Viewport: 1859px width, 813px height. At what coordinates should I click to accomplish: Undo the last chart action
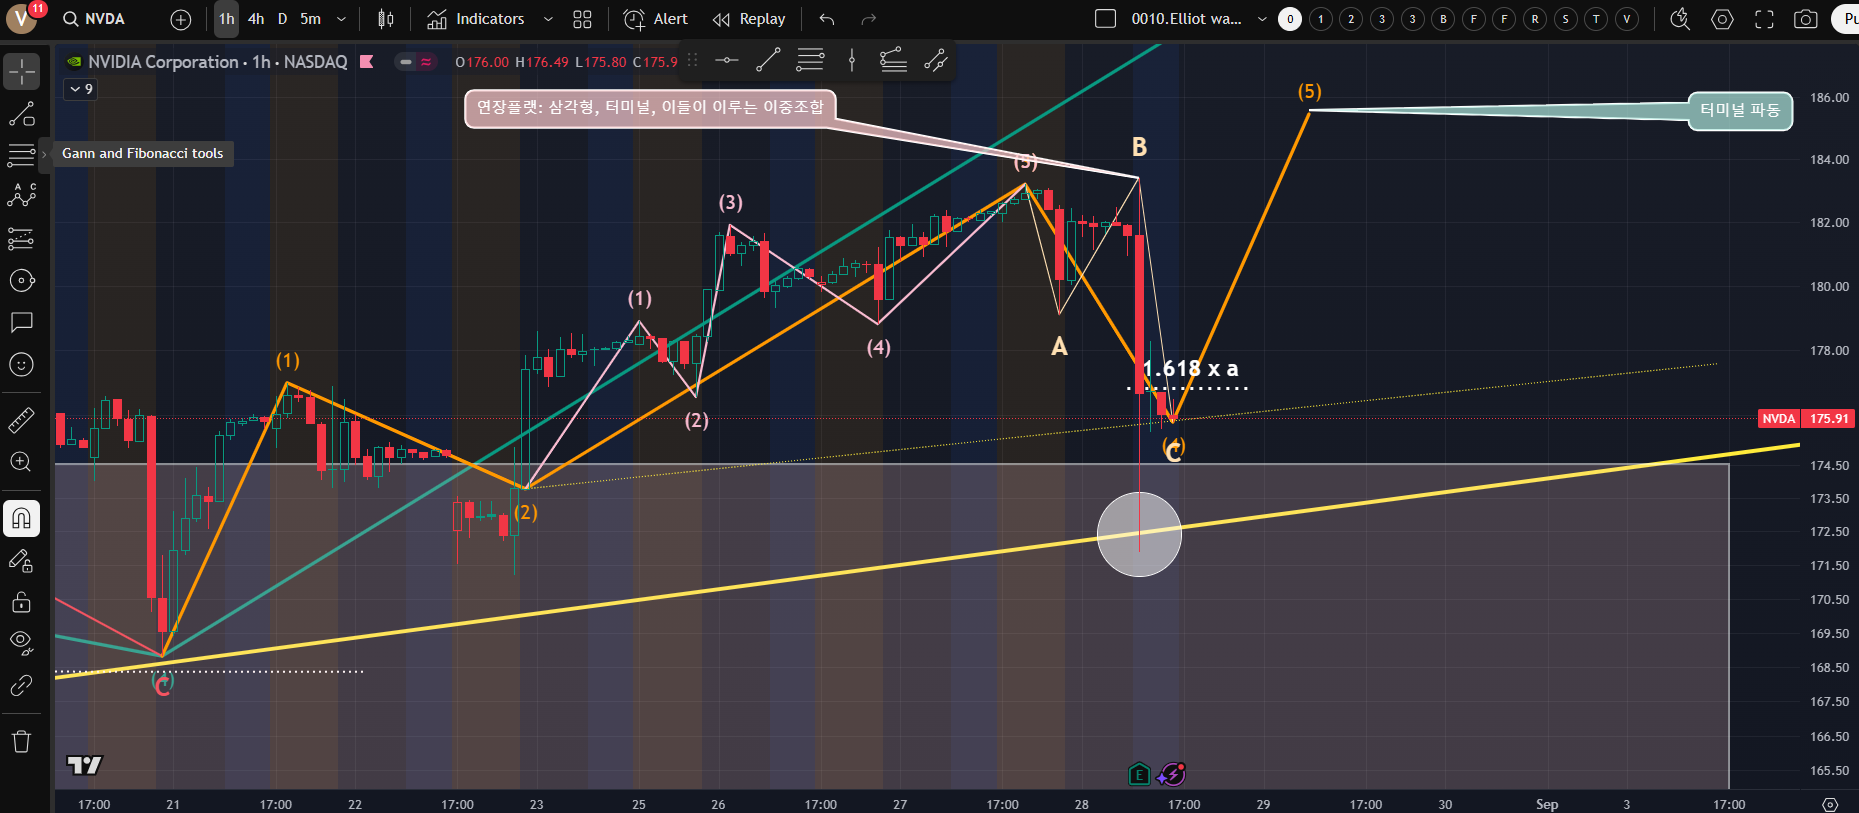click(827, 19)
